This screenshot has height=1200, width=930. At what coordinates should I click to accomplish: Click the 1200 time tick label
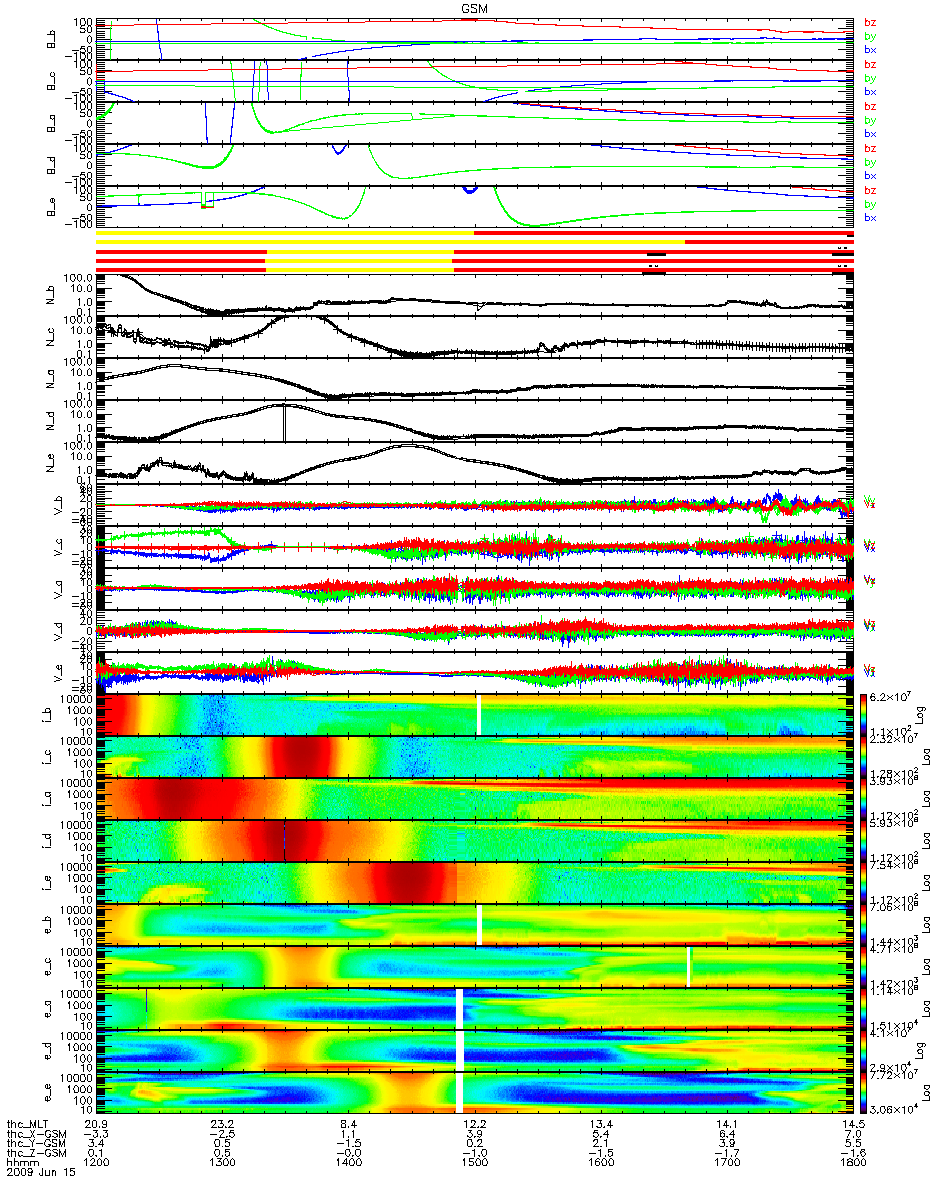click(x=95, y=1164)
